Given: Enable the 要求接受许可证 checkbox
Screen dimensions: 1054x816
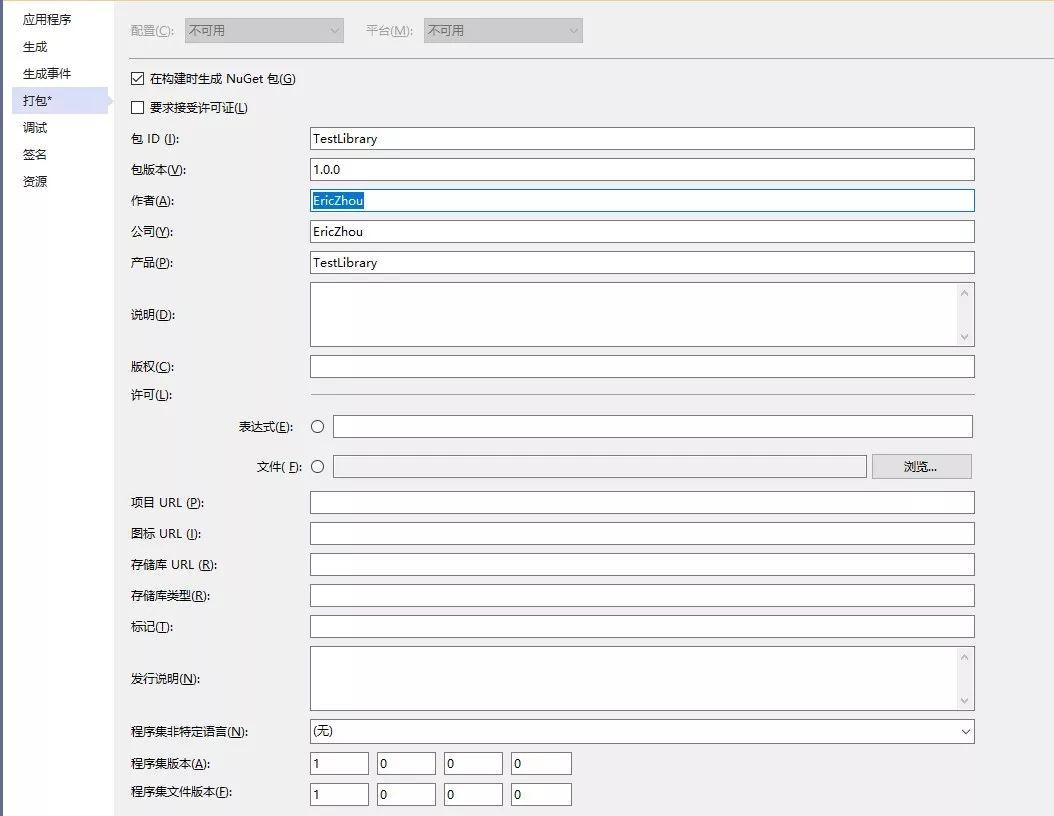Looking at the screenshot, I should coord(136,107).
